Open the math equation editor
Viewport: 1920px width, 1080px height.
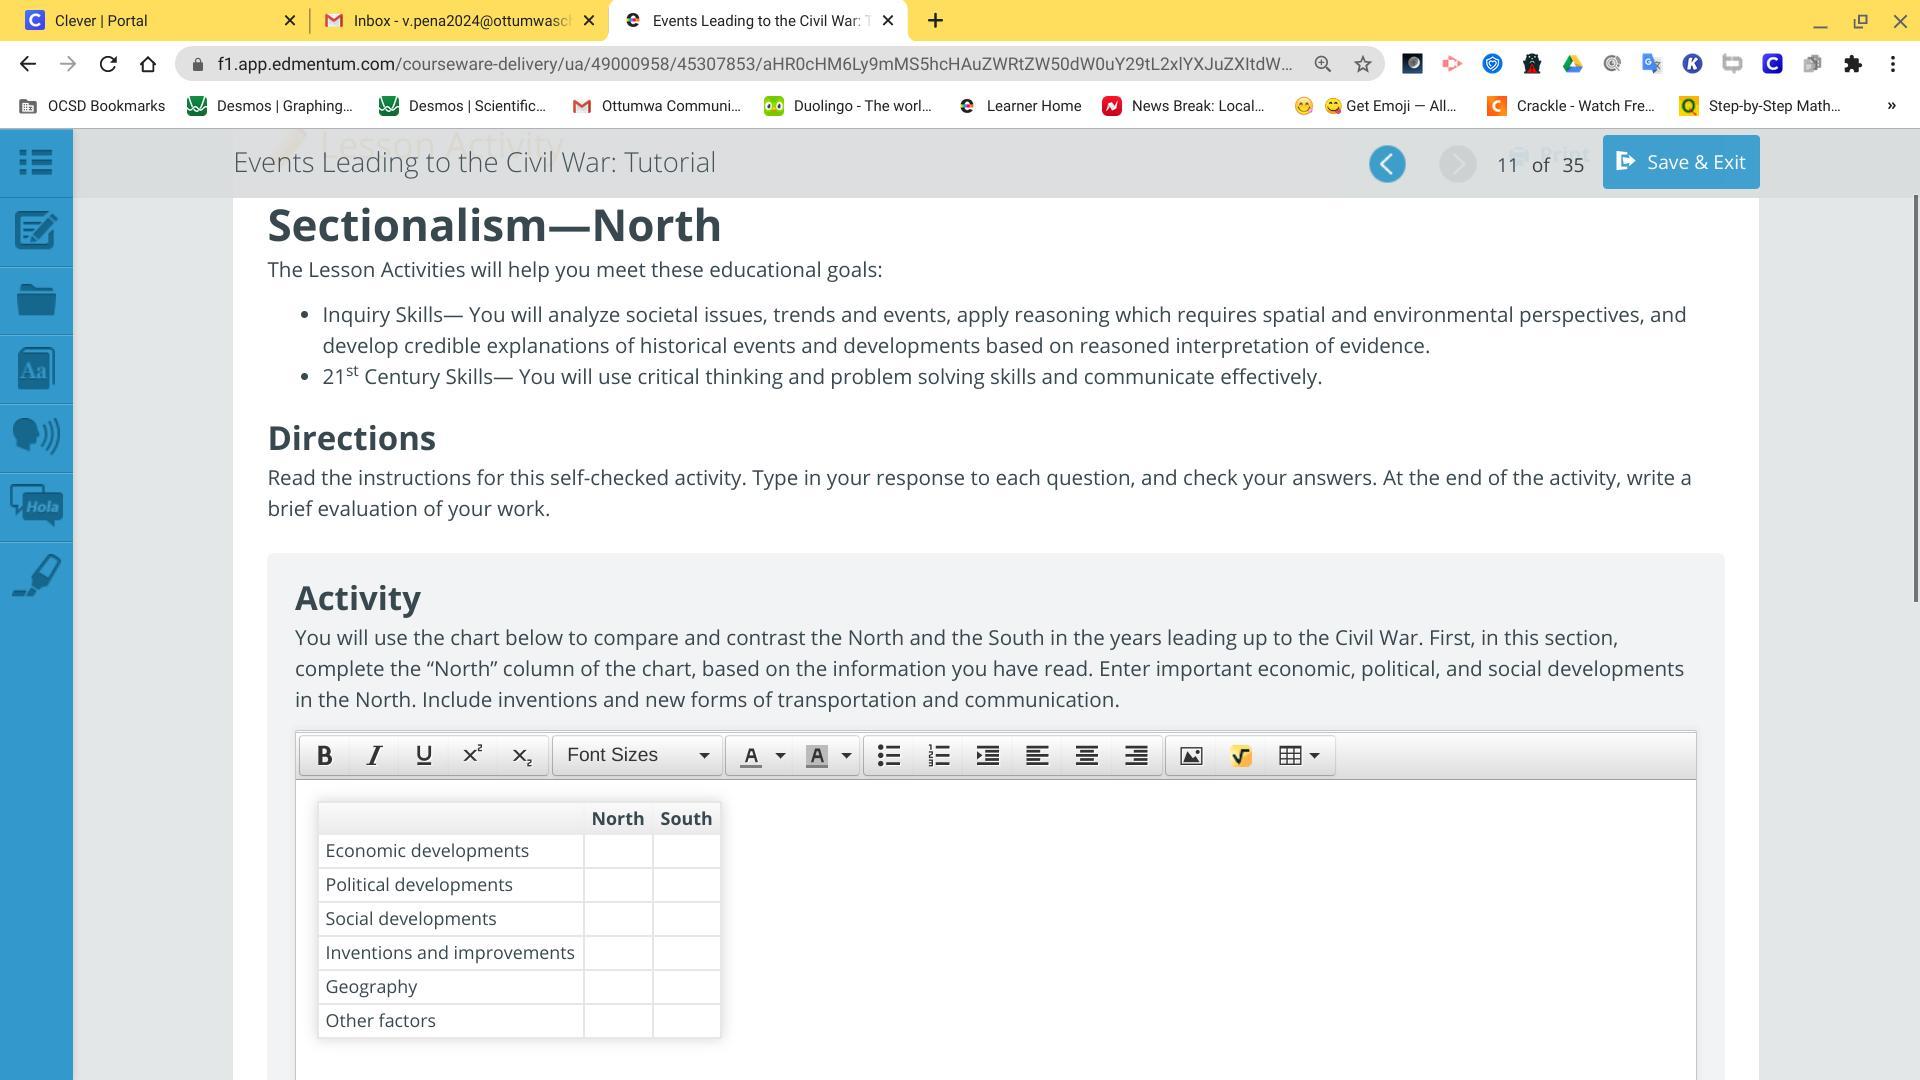point(1240,756)
